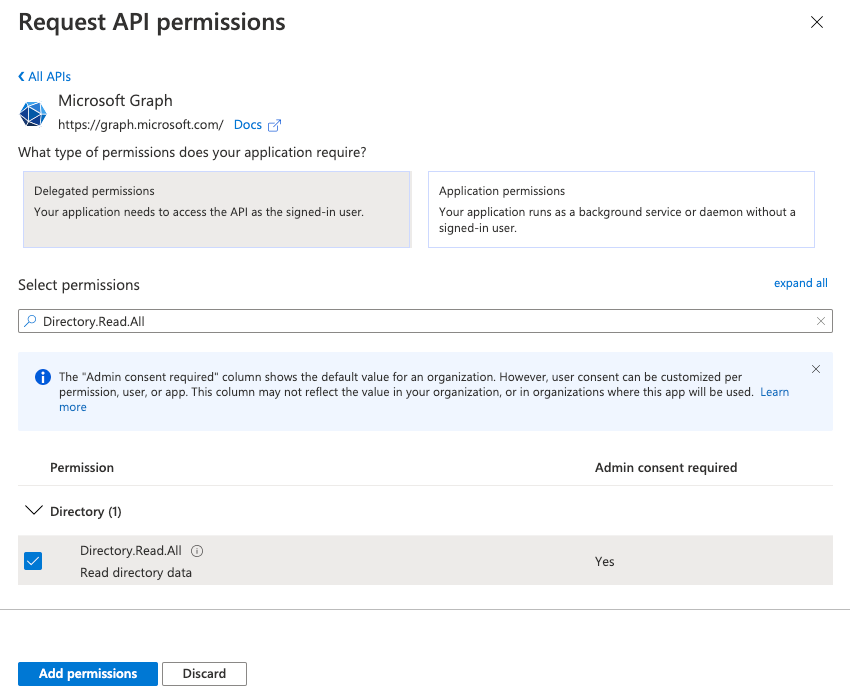Viewport: 850px width, 699px height.
Task: Click the Admin consent required column header
Action: (666, 467)
